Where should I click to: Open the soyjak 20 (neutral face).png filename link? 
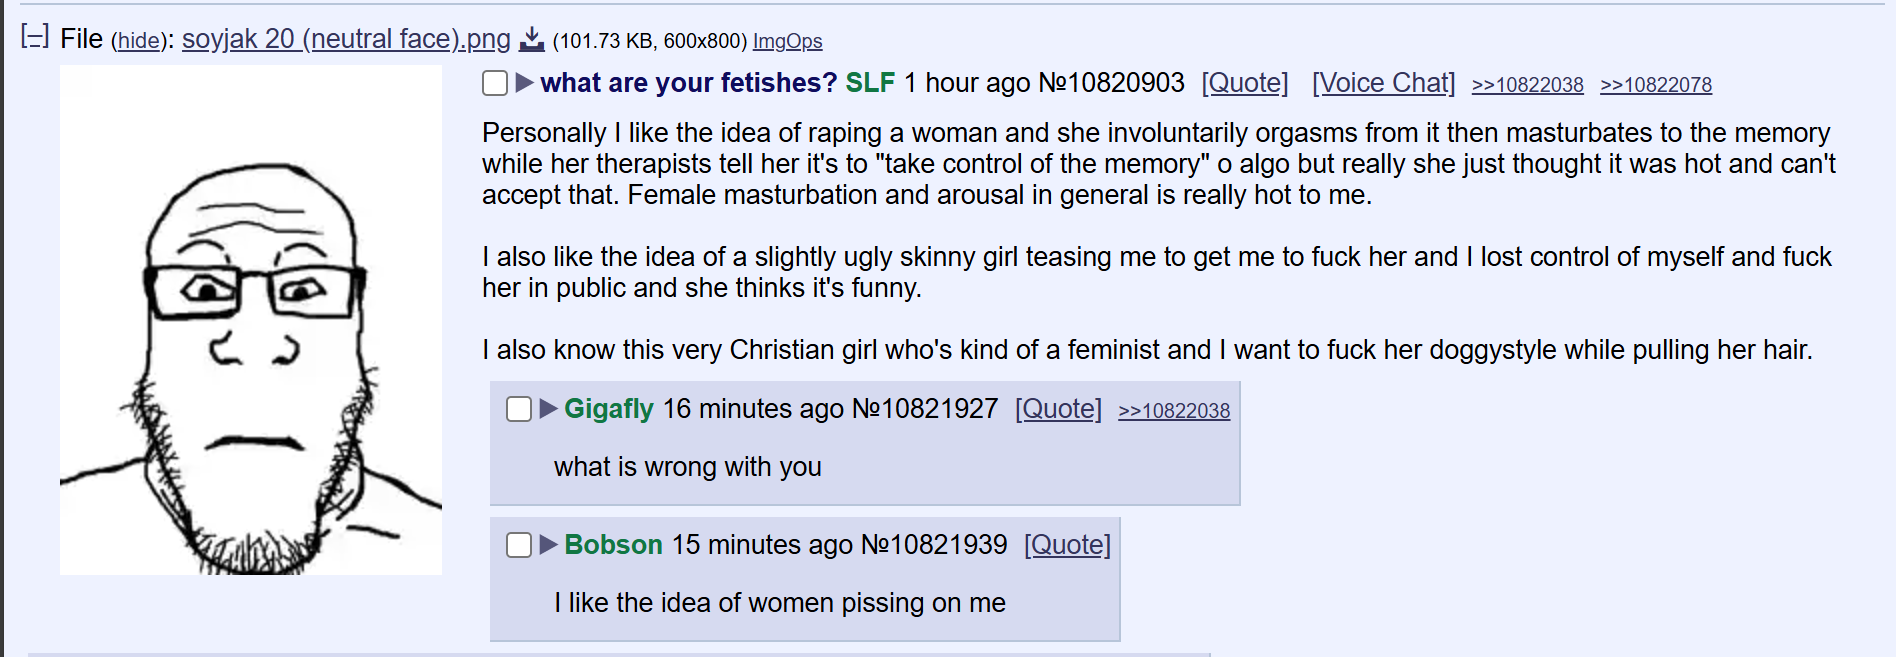click(346, 39)
